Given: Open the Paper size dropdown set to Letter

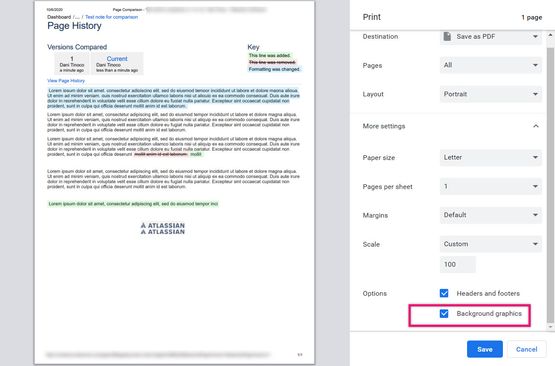Looking at the screenshot, I should coord(491,158).
